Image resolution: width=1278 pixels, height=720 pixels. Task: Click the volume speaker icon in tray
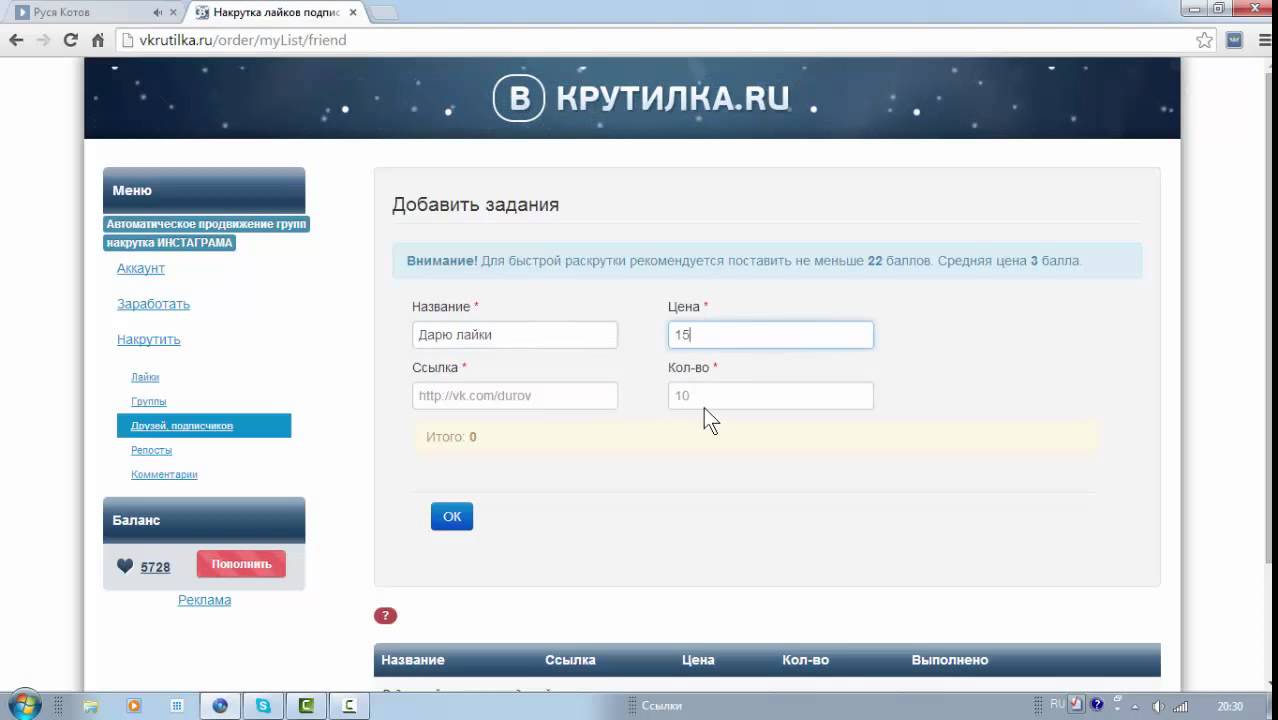[1159, 706]
